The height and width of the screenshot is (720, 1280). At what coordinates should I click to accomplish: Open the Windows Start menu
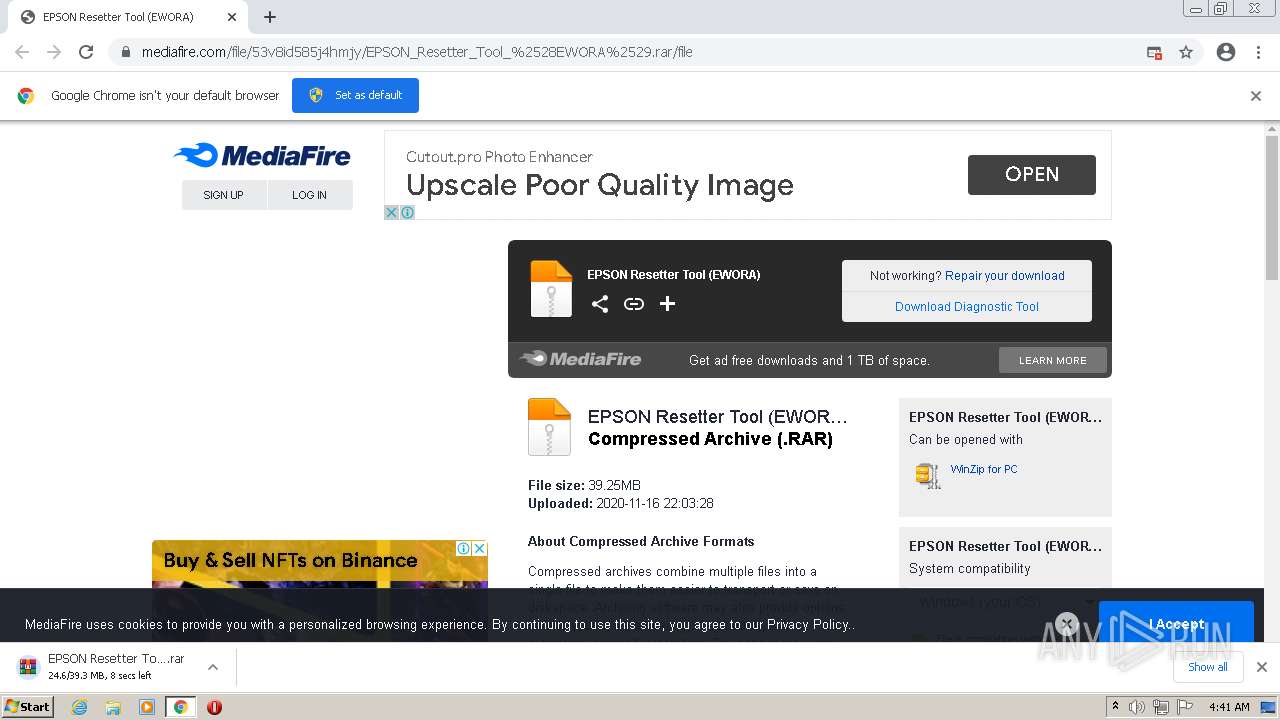(28, 707)
